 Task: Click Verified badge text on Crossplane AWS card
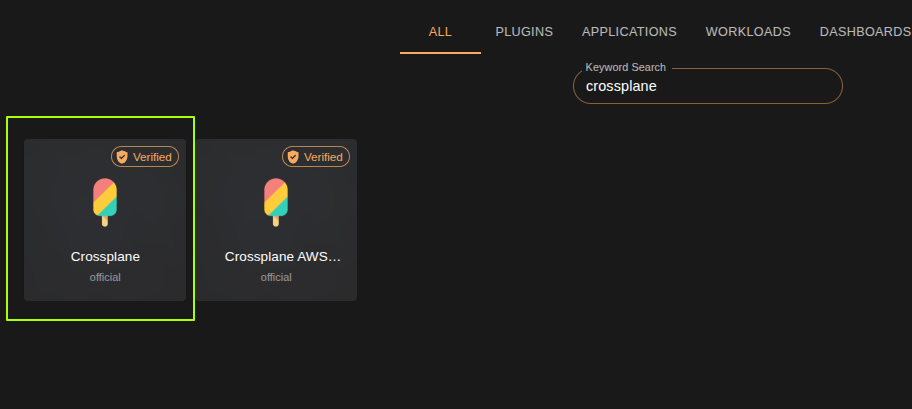[x=324, y=157]
